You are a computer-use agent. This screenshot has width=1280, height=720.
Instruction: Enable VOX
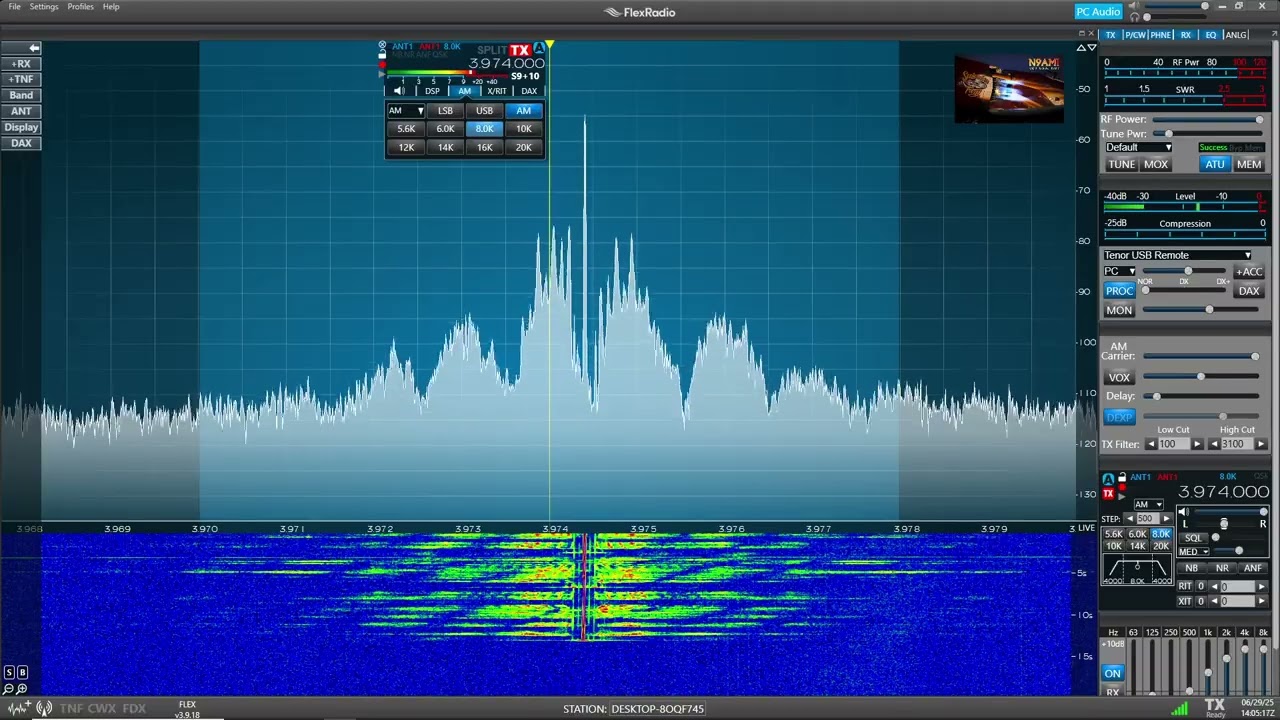[1119, 378]
